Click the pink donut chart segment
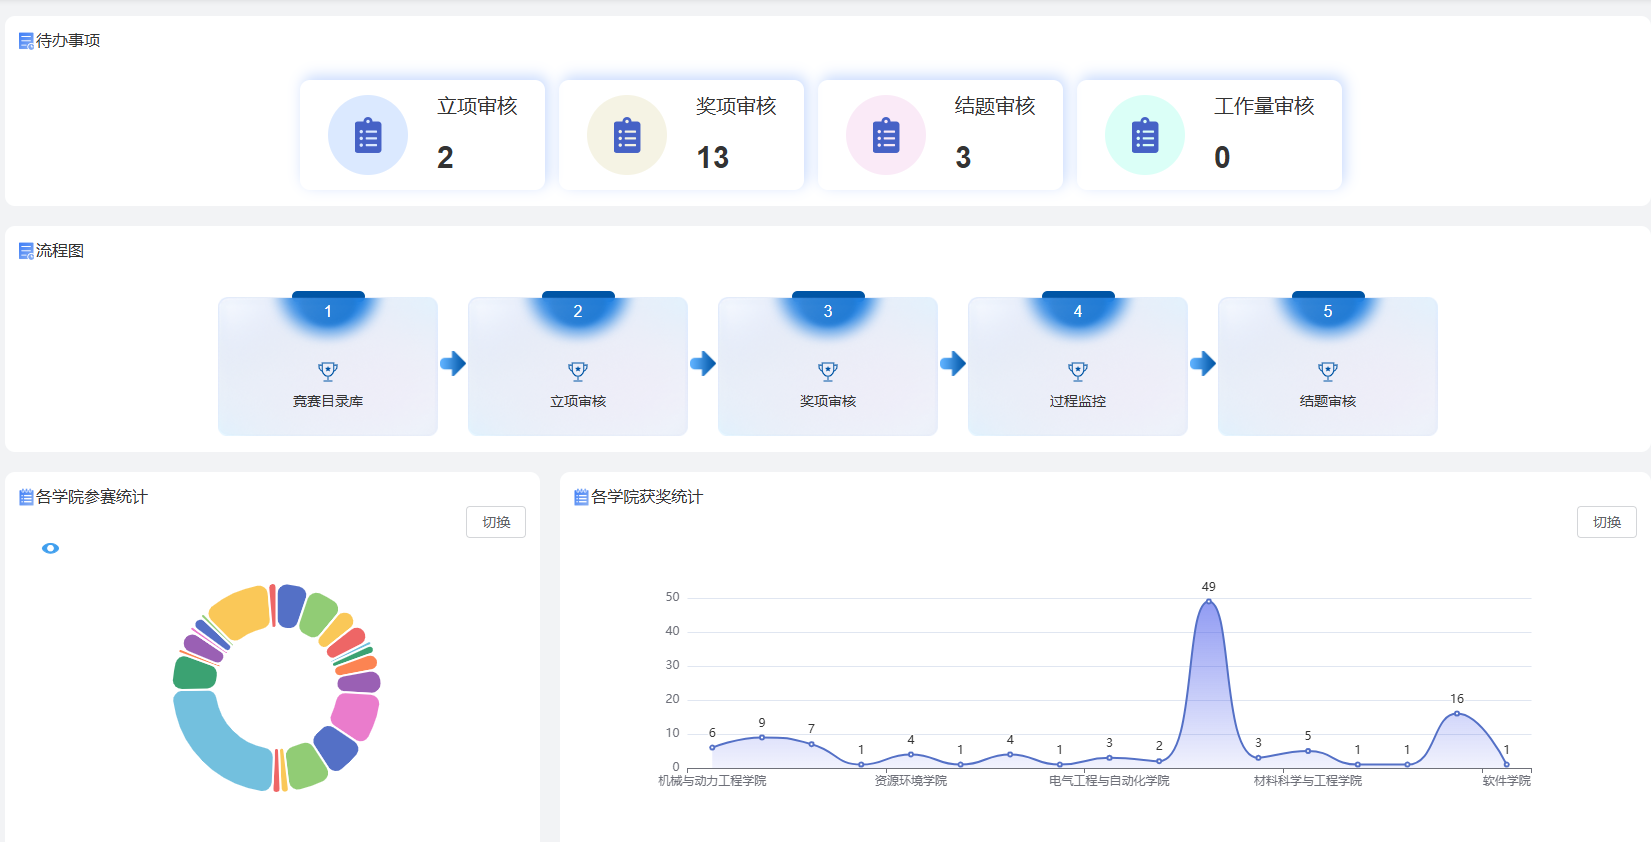 pos(356,715)
